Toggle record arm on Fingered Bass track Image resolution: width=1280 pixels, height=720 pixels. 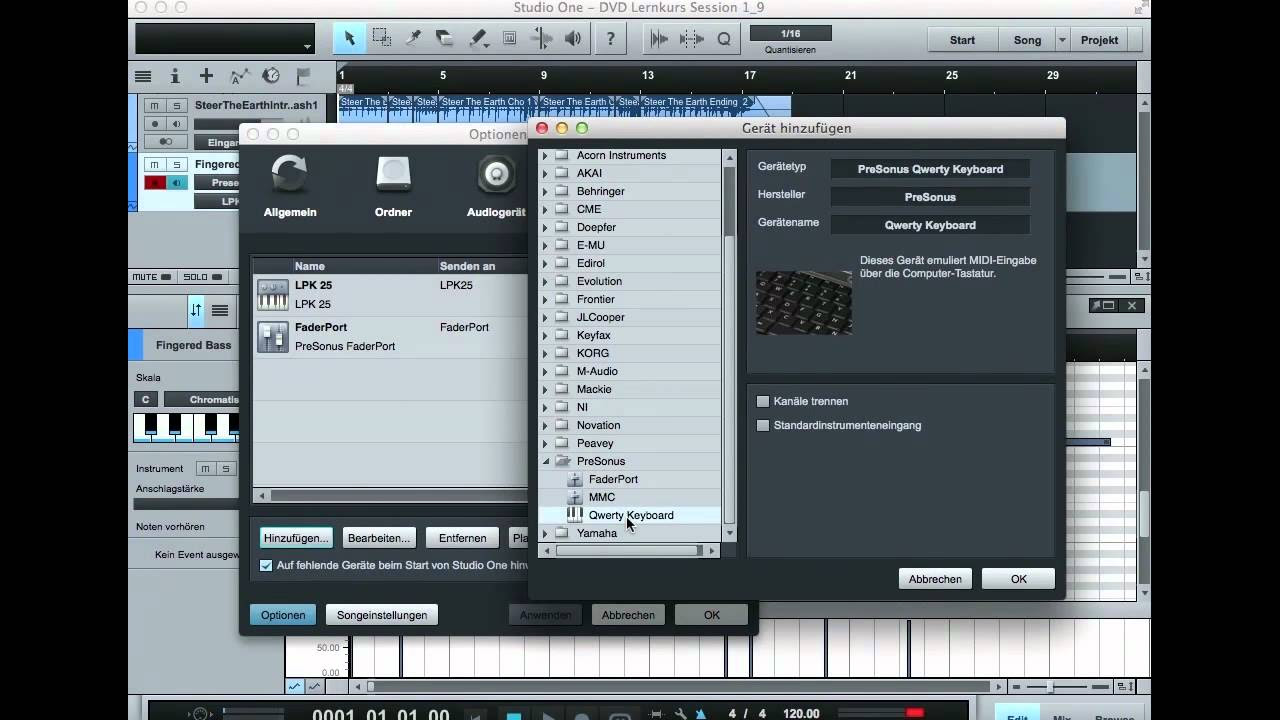point(155,182)
